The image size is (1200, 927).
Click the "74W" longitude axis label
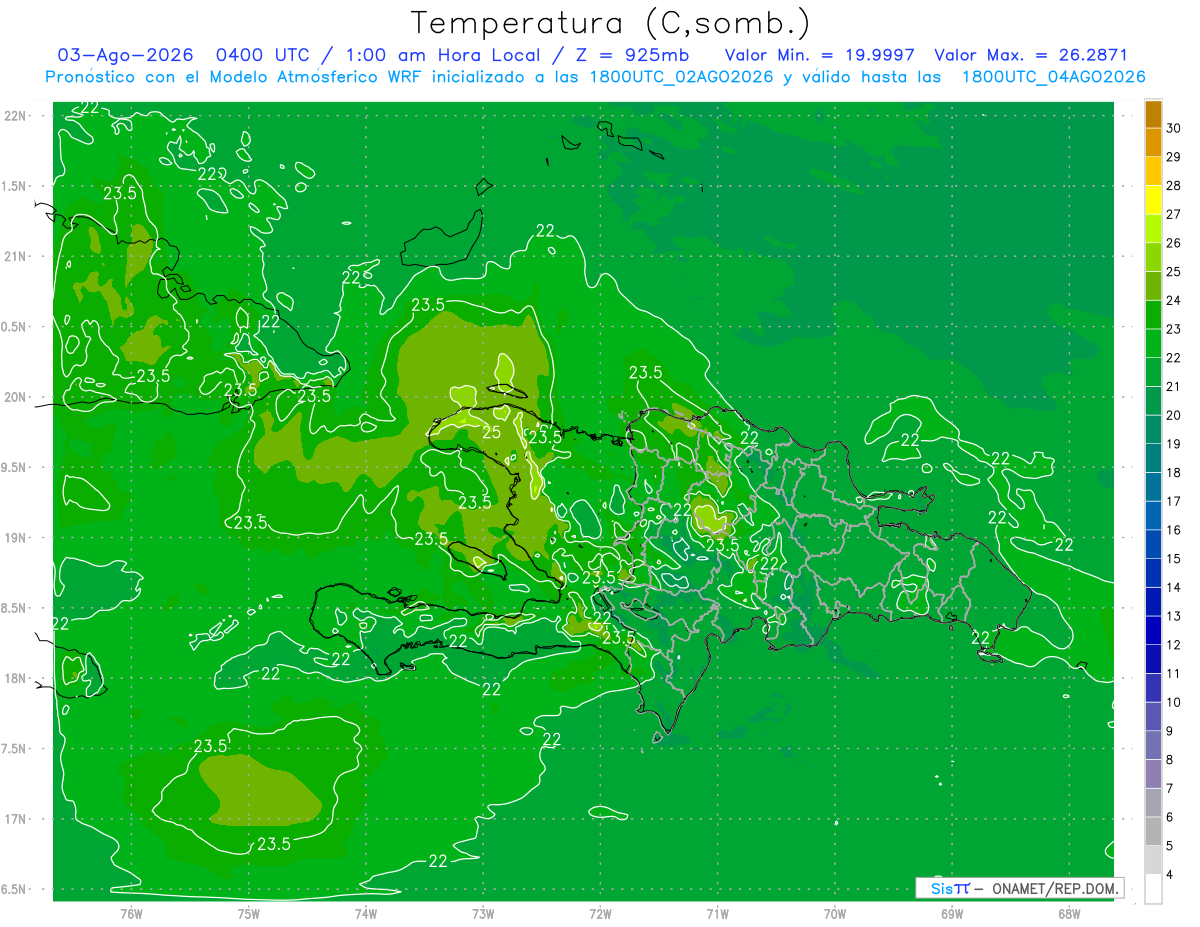[x=366, y=913]
